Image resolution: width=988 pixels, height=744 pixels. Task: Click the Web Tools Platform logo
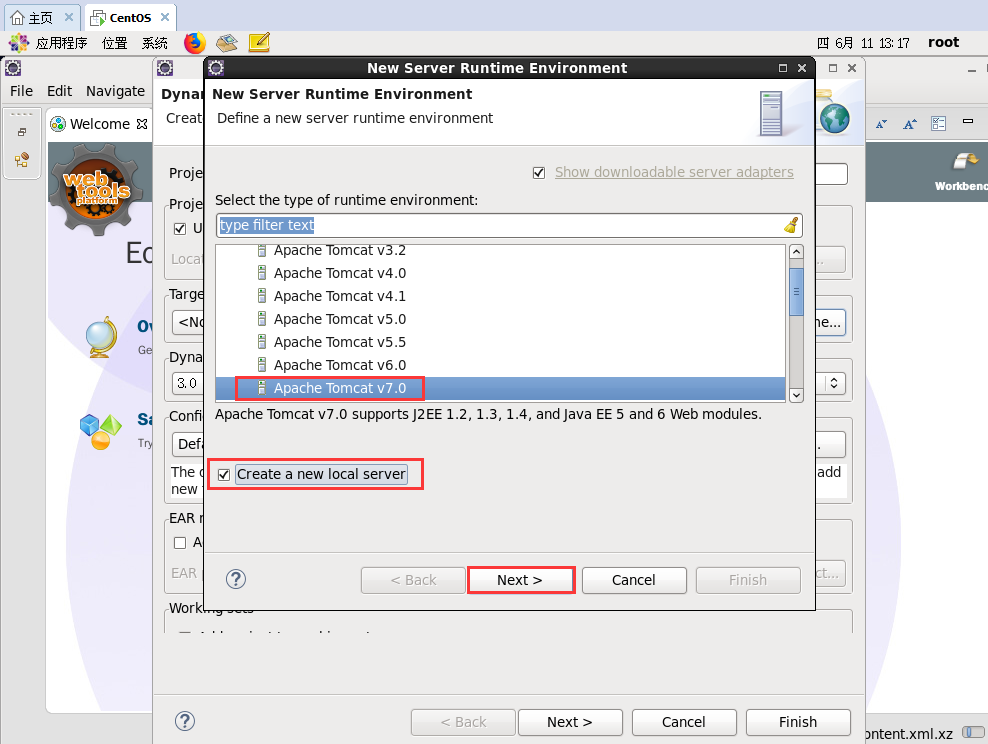click(x=96, y=188)
